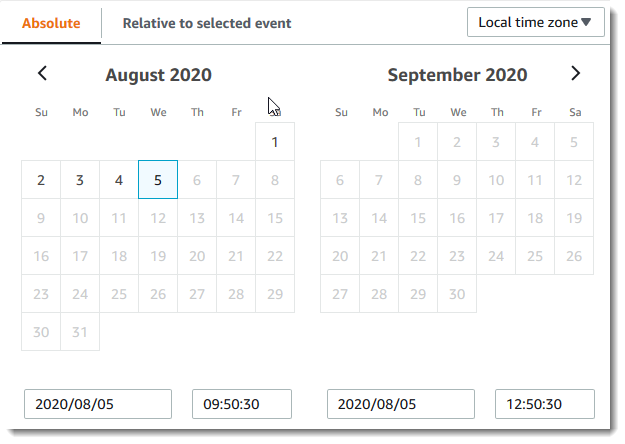Screen dimensions: 625x444
Task: Select August 1 in the calendar
Action: coord(275,142)
